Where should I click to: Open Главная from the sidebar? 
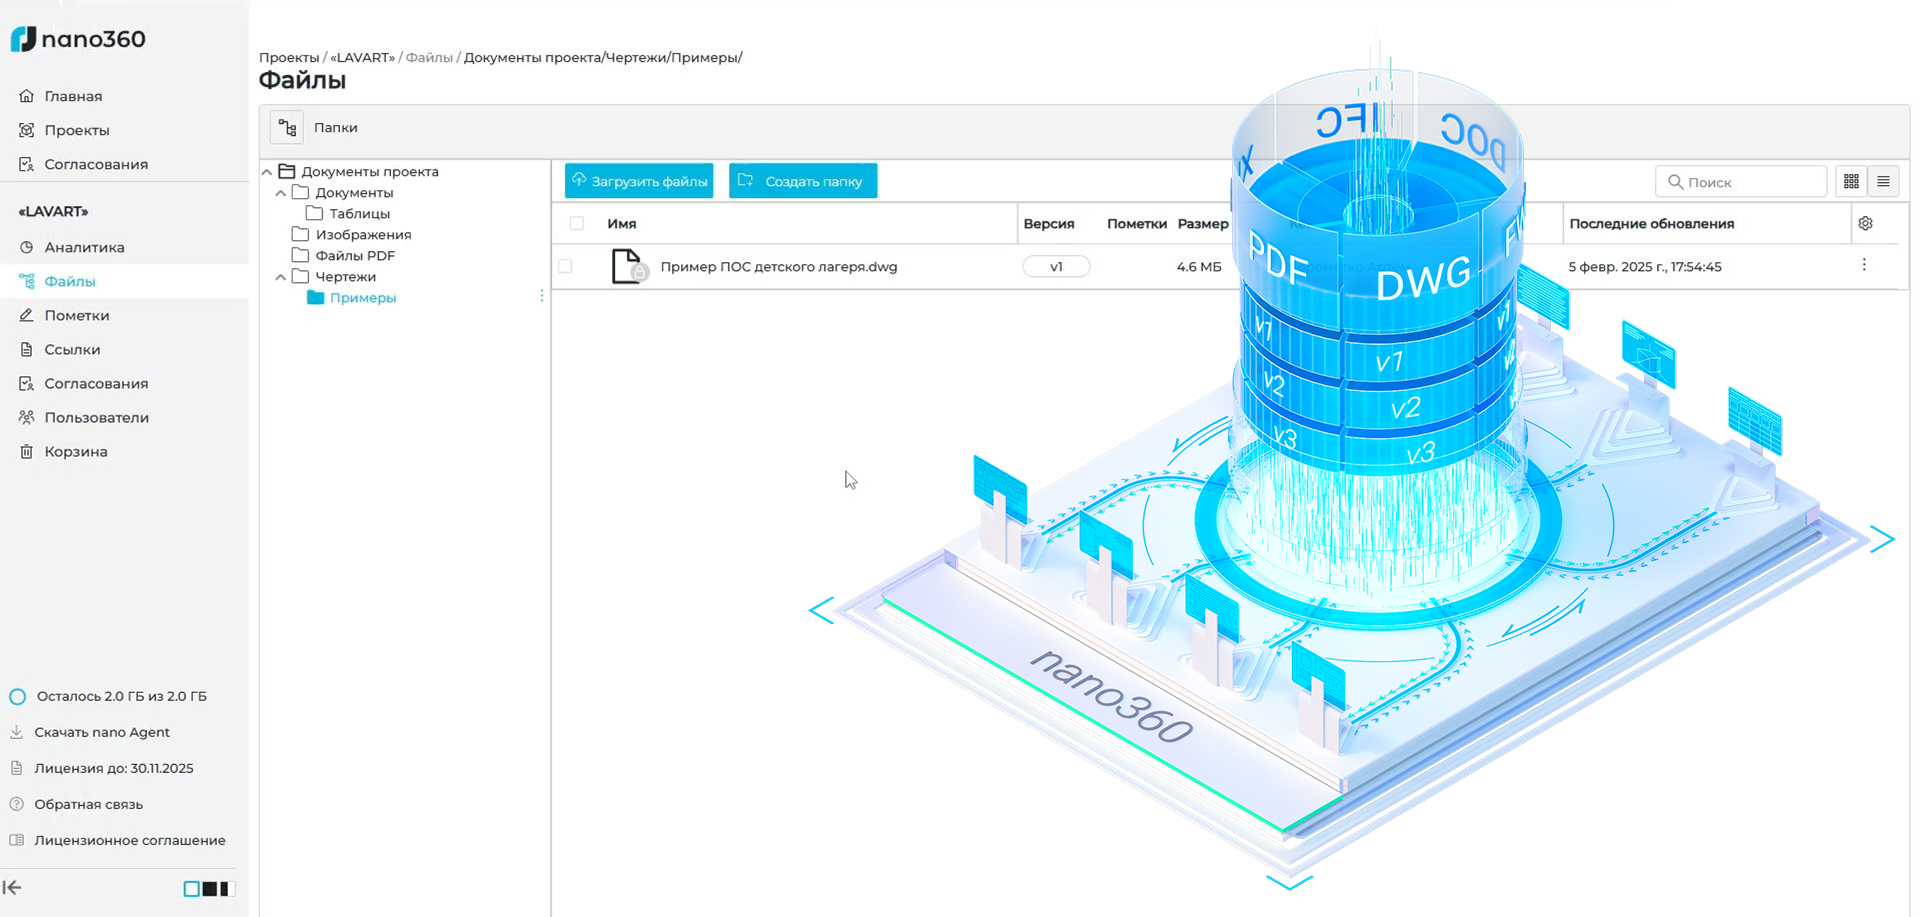pyautogui.click(x=73, y=96)
